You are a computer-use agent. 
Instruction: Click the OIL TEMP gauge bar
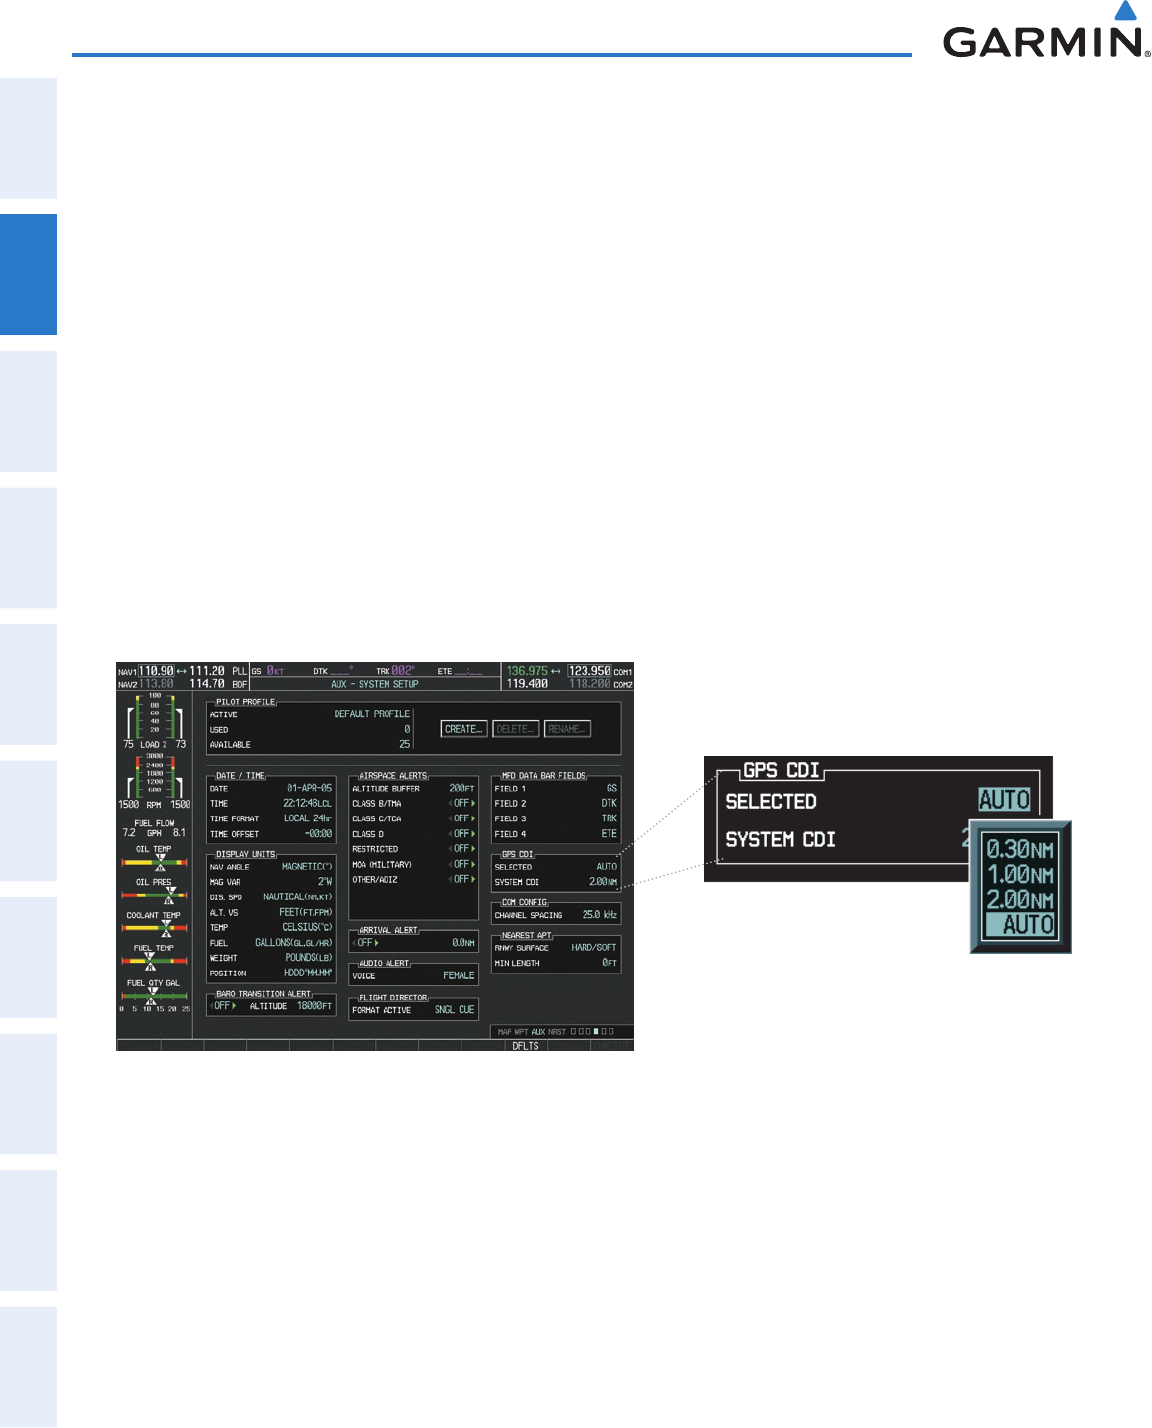(154, 862)
